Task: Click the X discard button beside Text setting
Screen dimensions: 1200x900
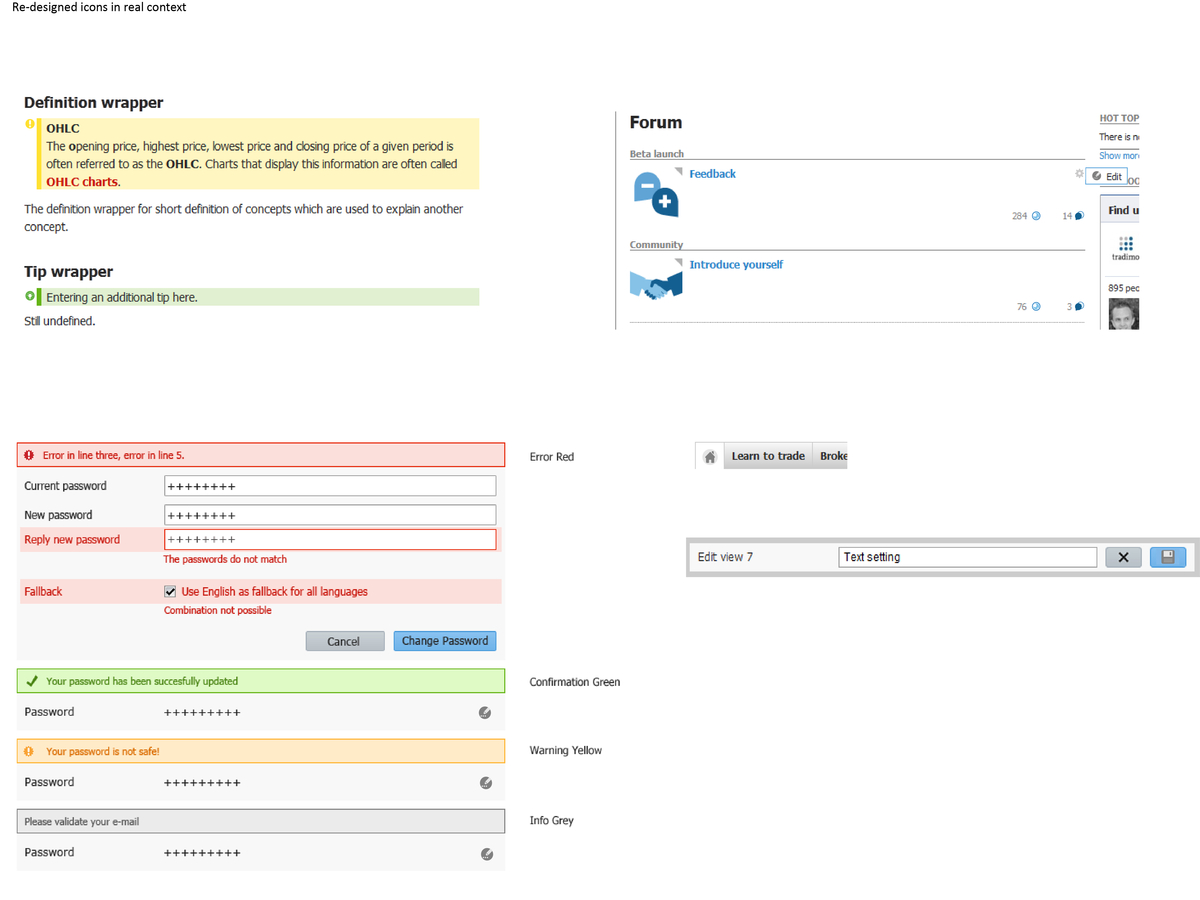Action: click(1123, 557)
